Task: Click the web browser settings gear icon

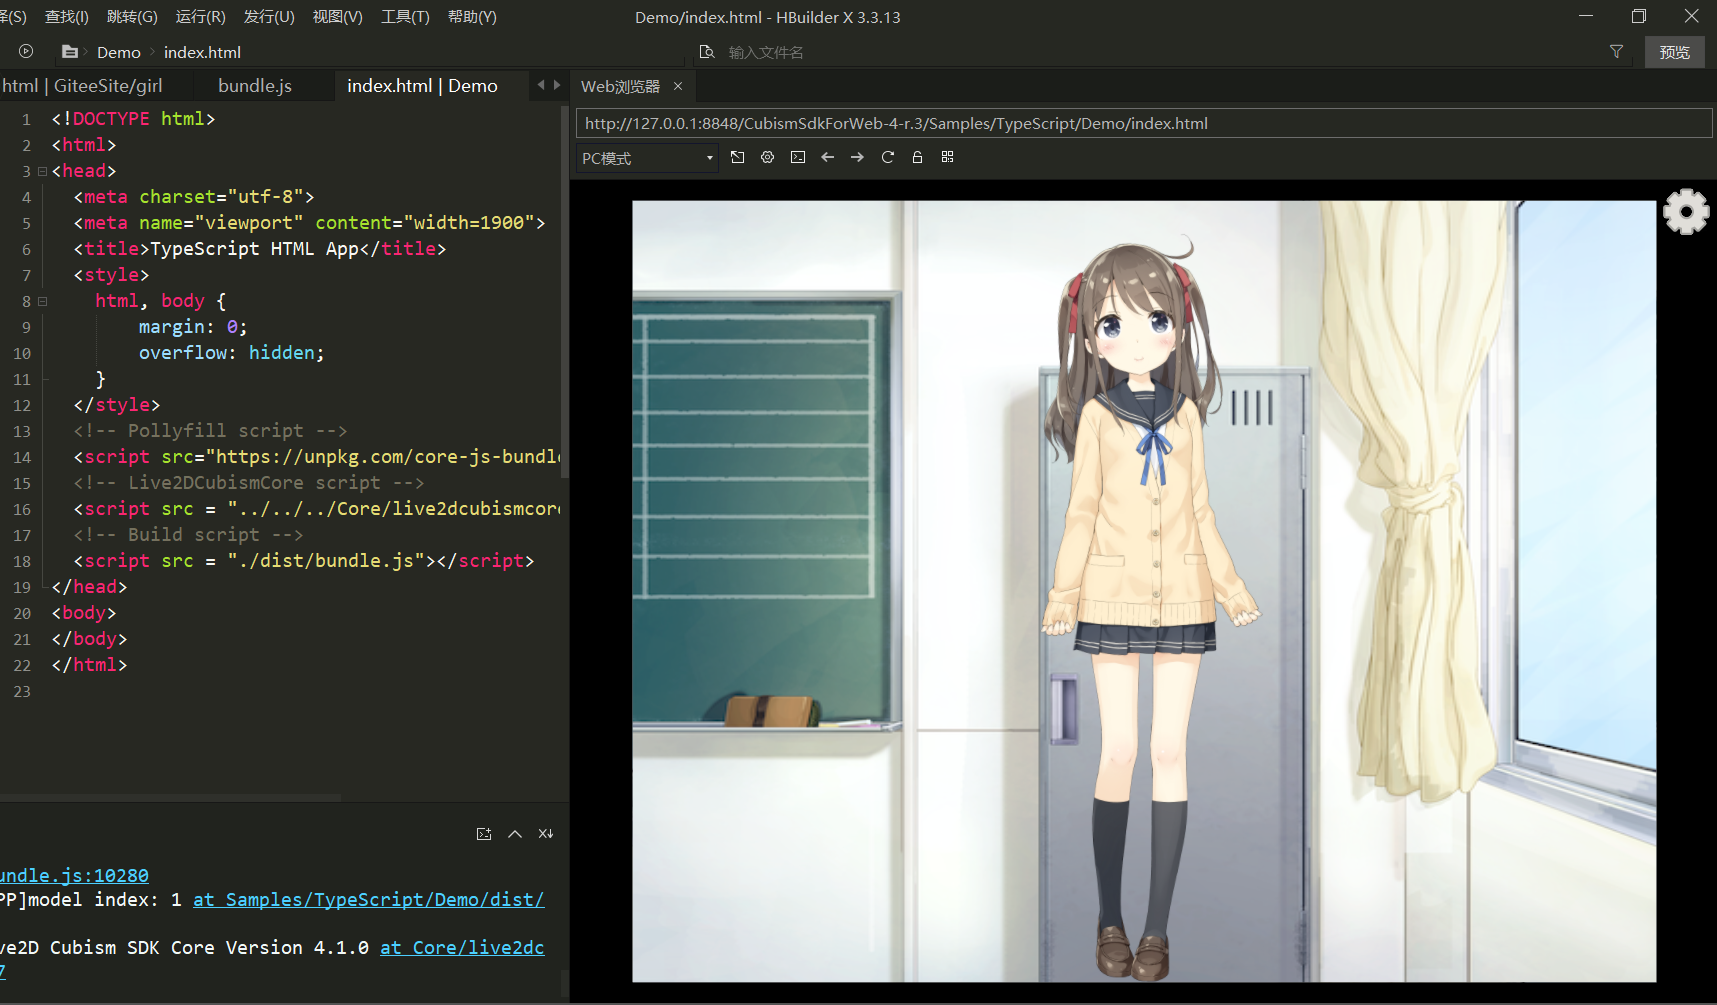Action: click(x=767, y=157)
